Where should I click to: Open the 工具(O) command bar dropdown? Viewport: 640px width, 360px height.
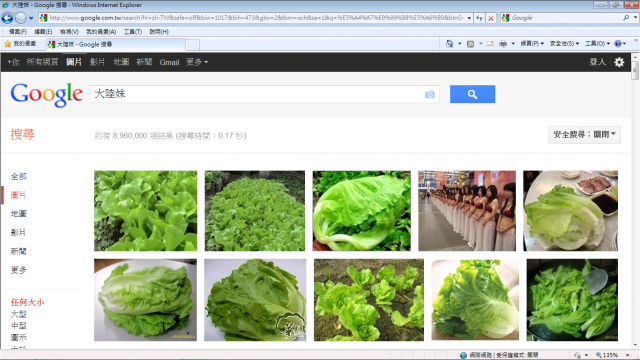click(x=598, y=44)
